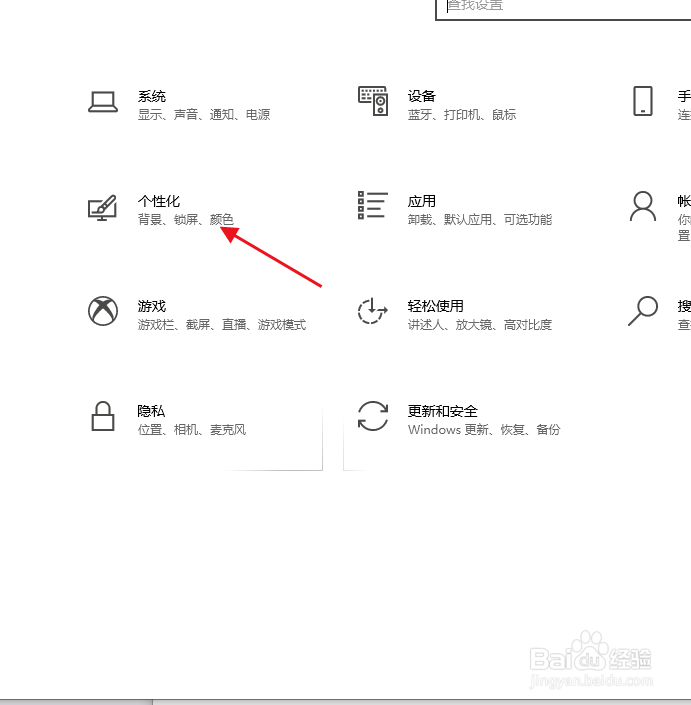
Task: Click the circular arrows icon for 更新和安全
Action: point(373,416)
